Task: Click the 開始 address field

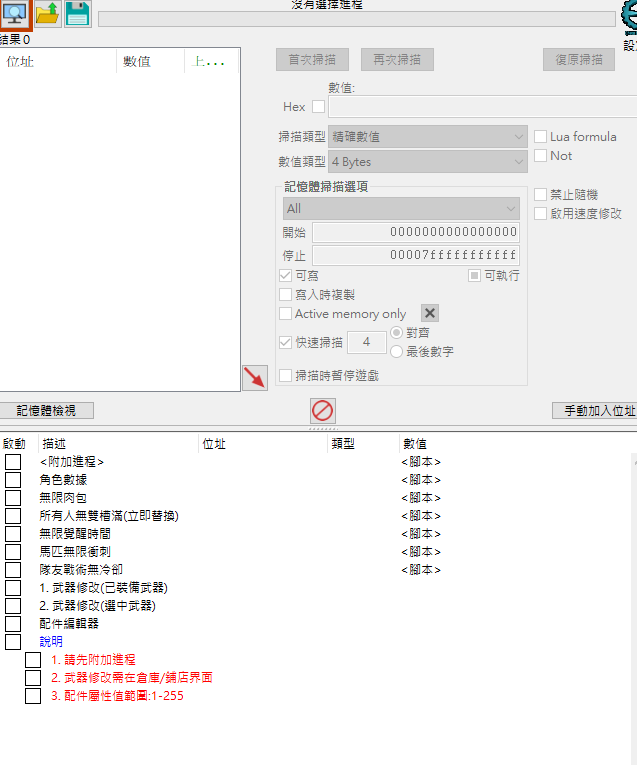Action: [x=416, y=232]
